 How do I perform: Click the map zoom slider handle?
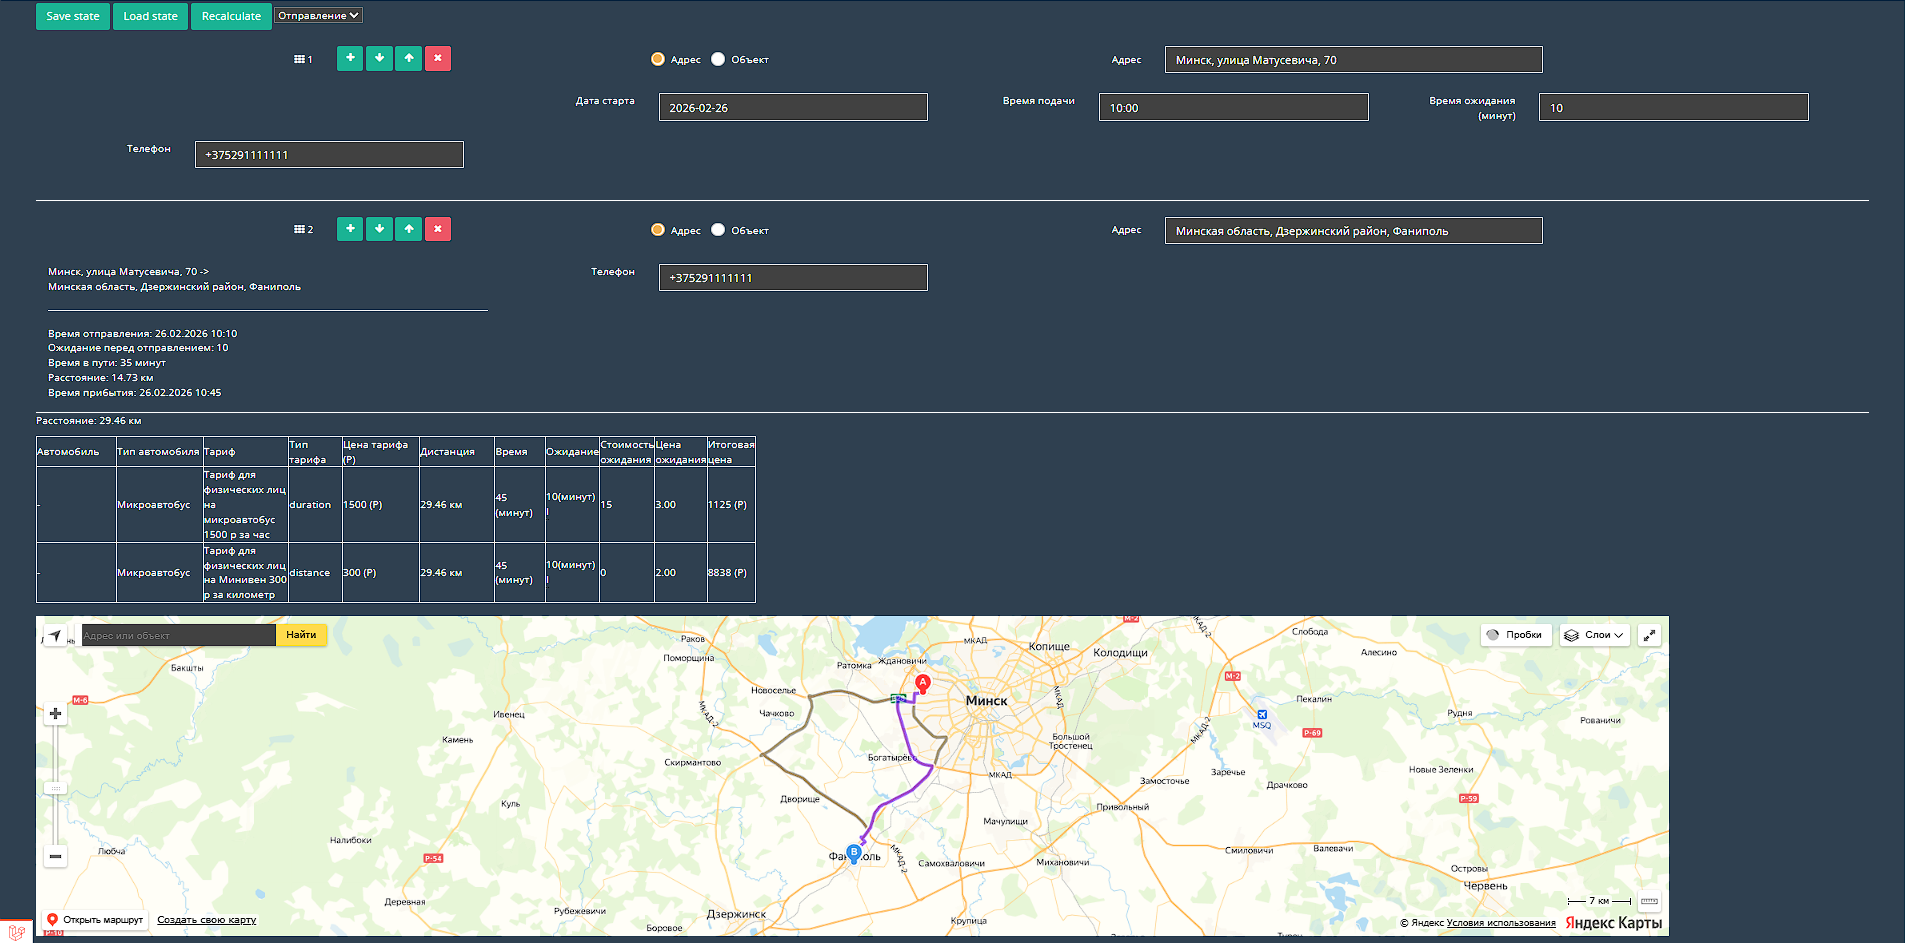(x=56, y=788)
